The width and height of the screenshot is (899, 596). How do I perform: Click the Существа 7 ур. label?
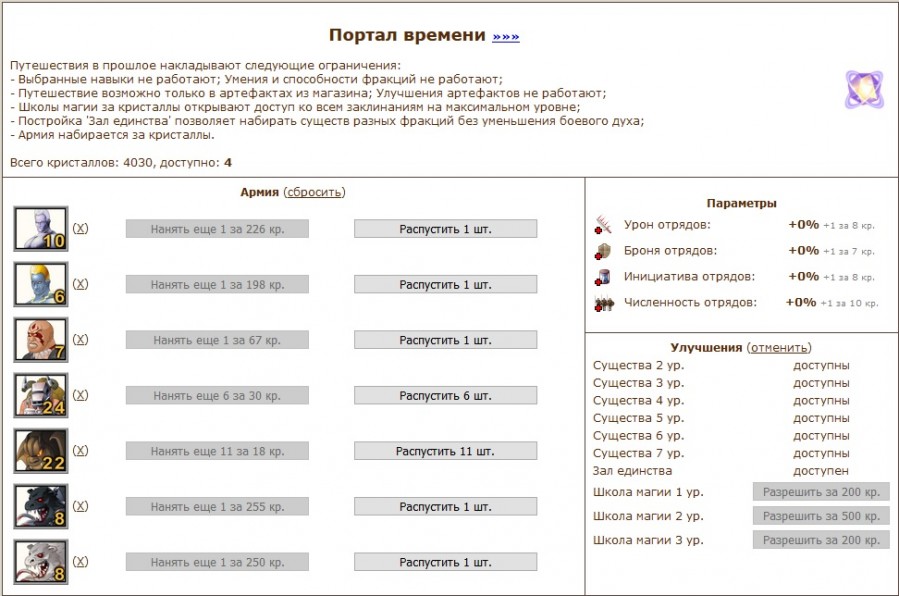[x=639, y=453]
